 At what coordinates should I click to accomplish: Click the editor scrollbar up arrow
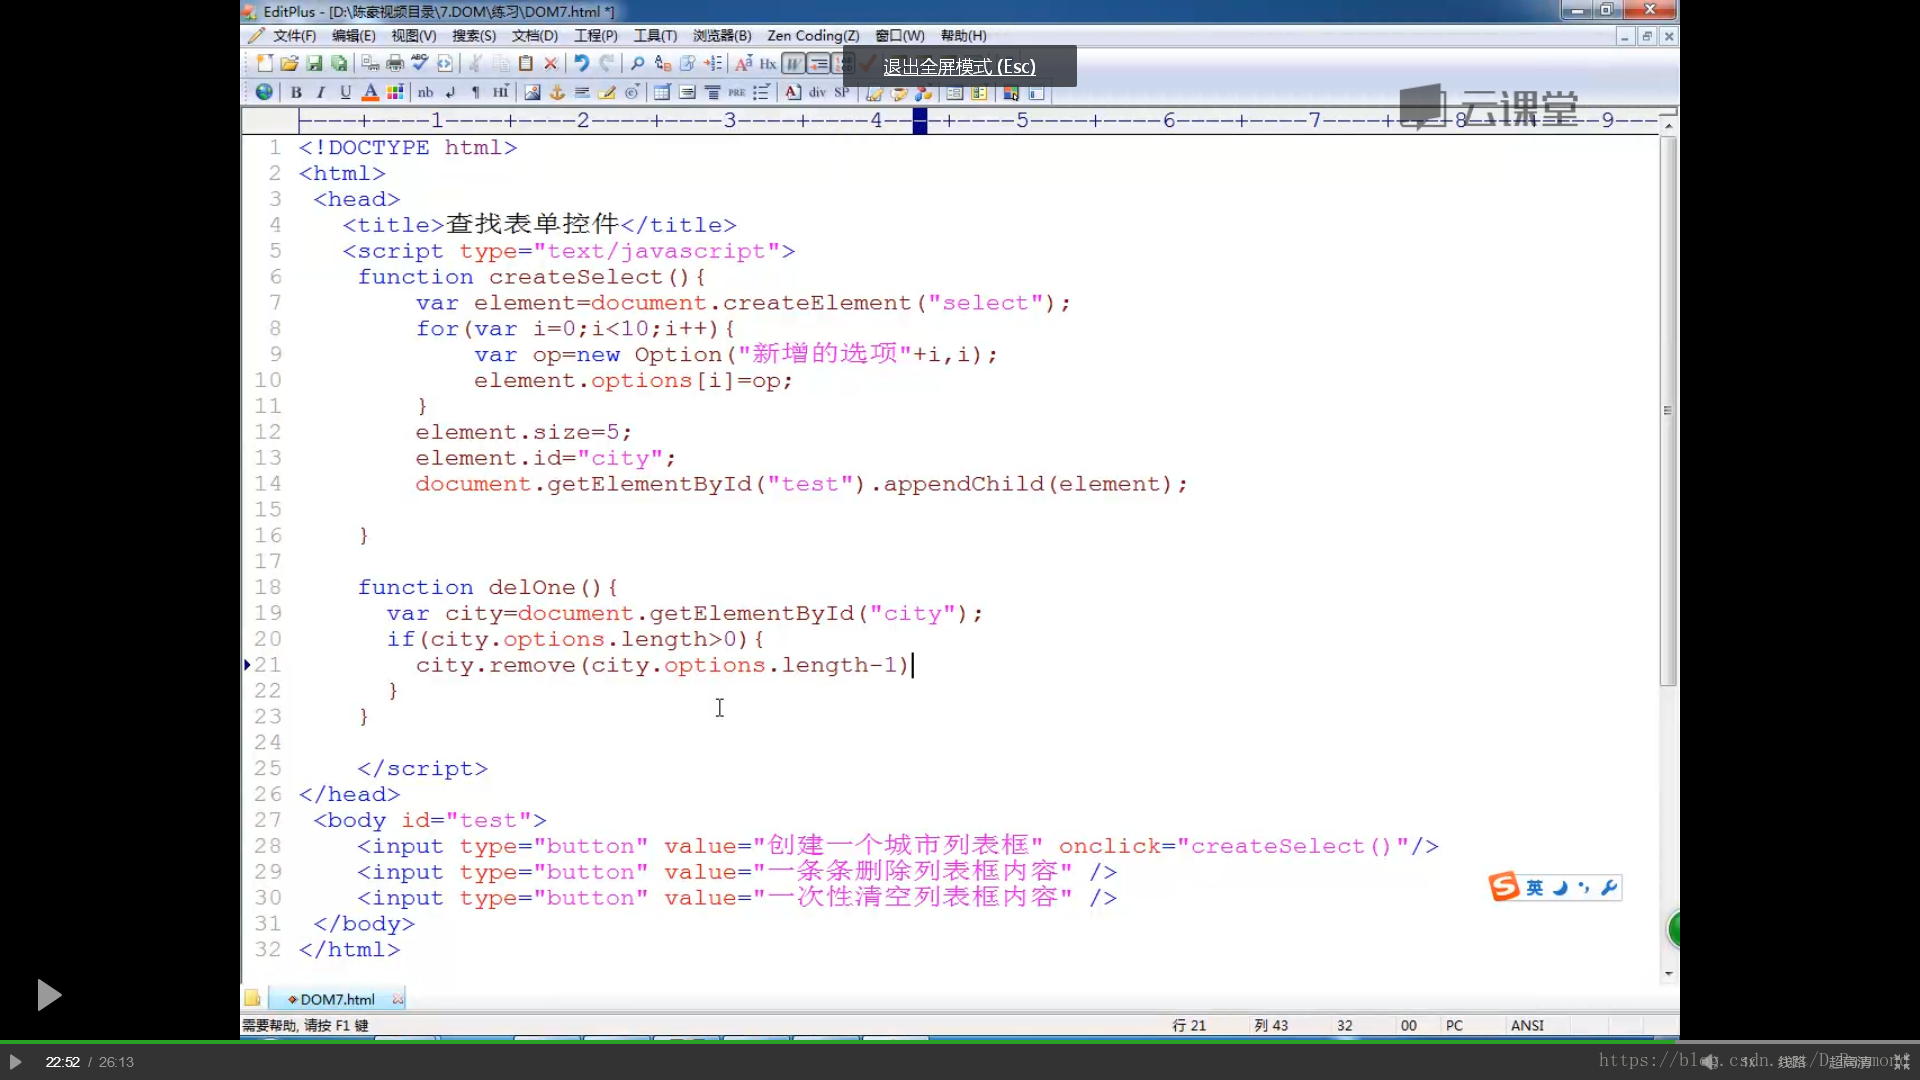pyautogui.click(x=1668, y=125)
